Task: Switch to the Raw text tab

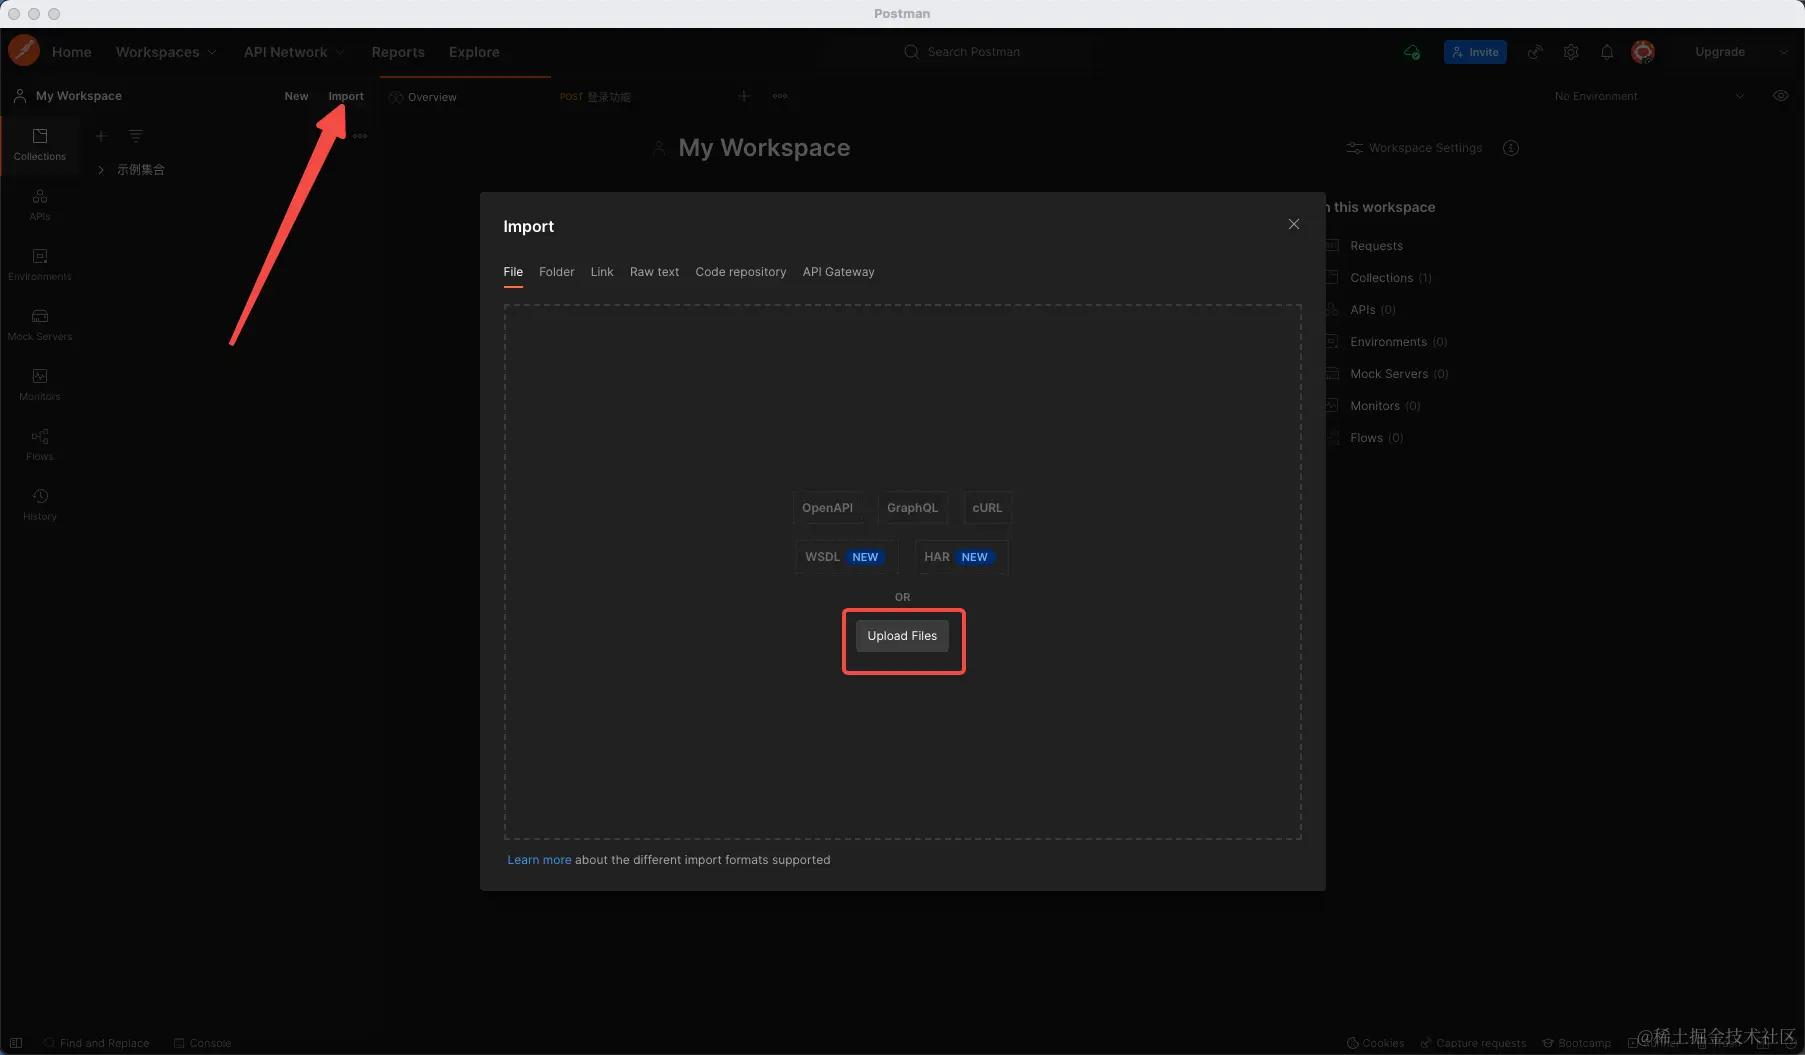Action: tap(654, 272)
